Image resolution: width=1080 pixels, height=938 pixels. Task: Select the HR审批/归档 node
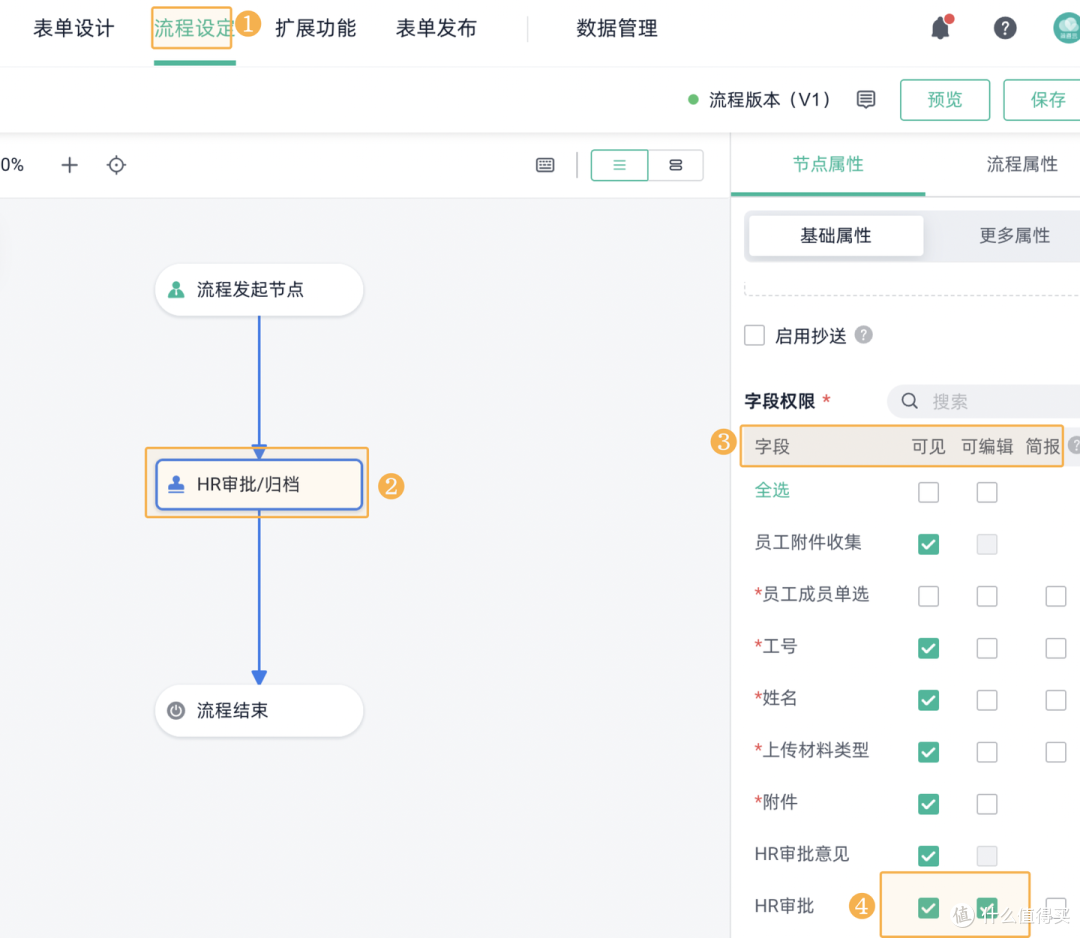(259, 485)
